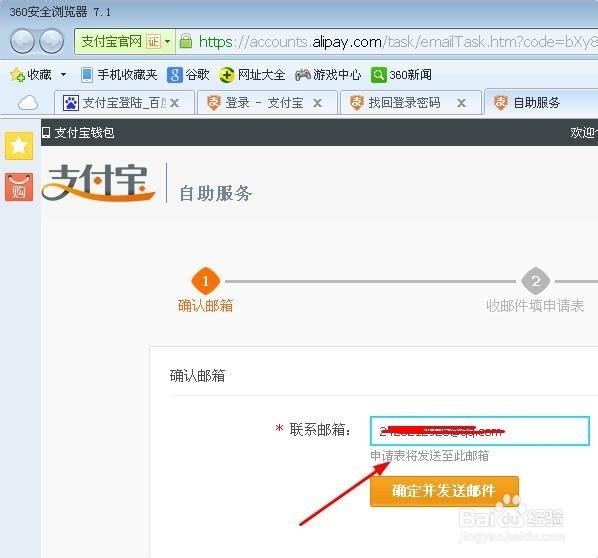Click the alipay URL in the address bar

[x=398, y=42]
